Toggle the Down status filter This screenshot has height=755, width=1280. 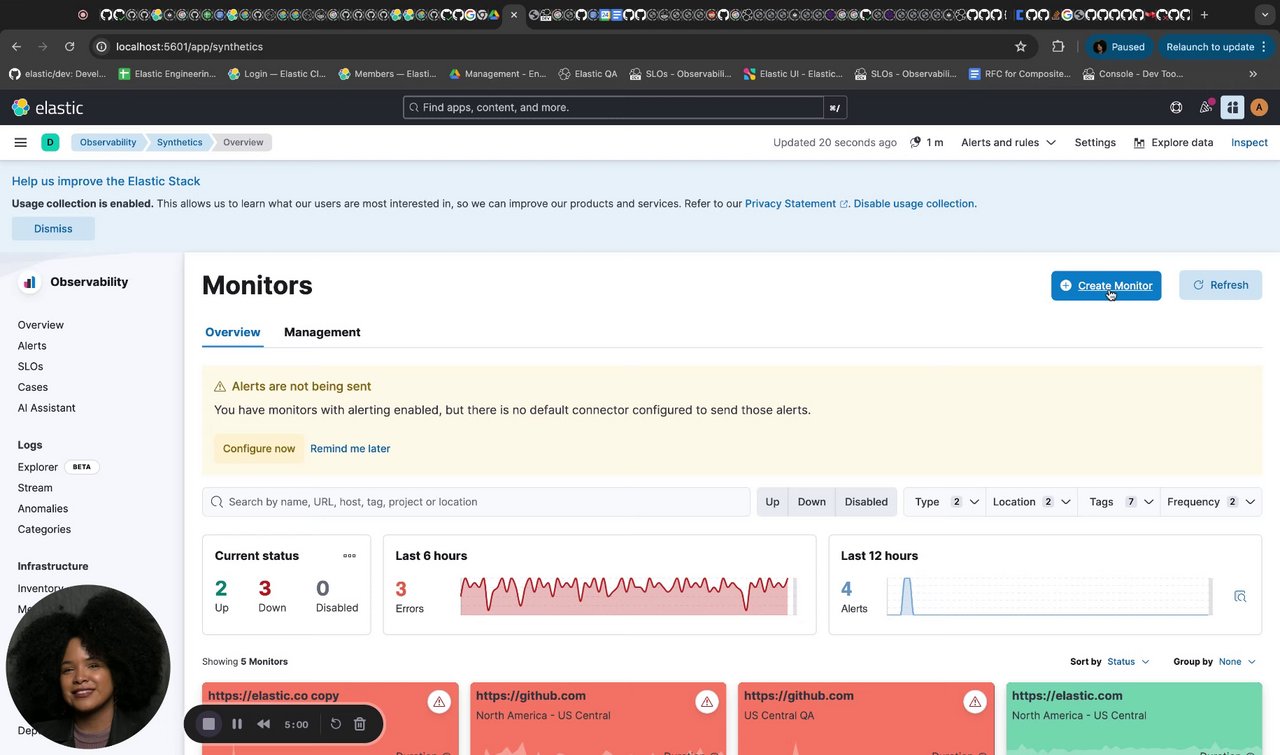[811, 502]
